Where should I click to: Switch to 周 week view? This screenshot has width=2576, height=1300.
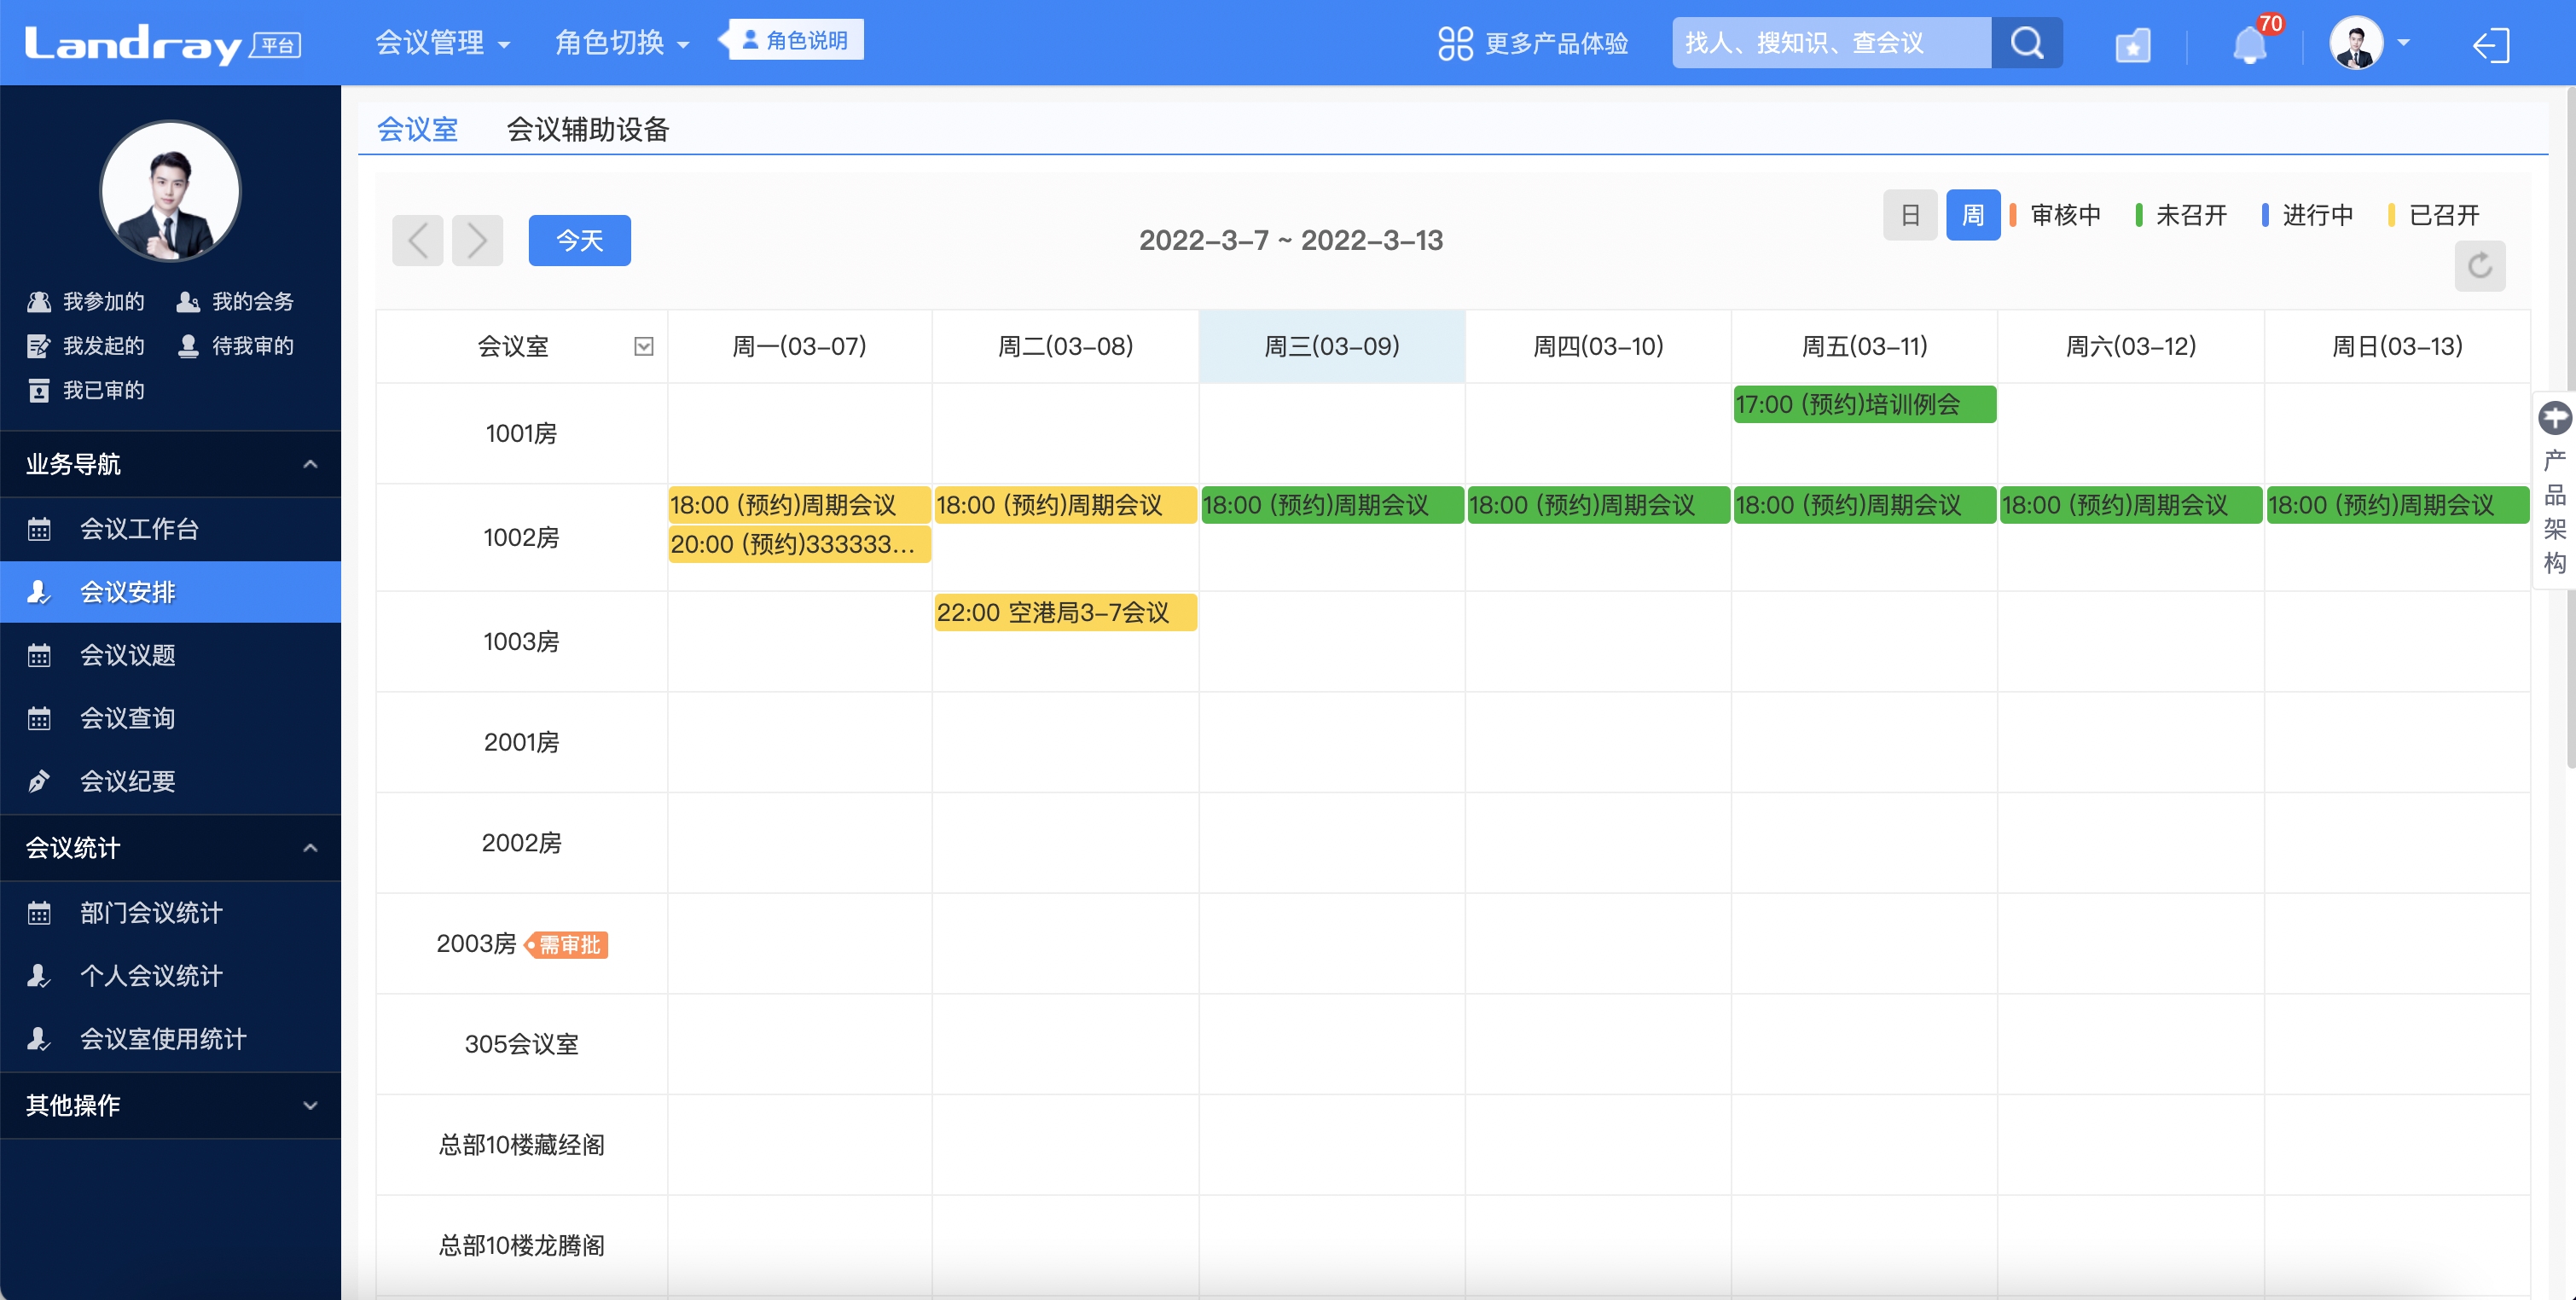[x=1973, y=215]
